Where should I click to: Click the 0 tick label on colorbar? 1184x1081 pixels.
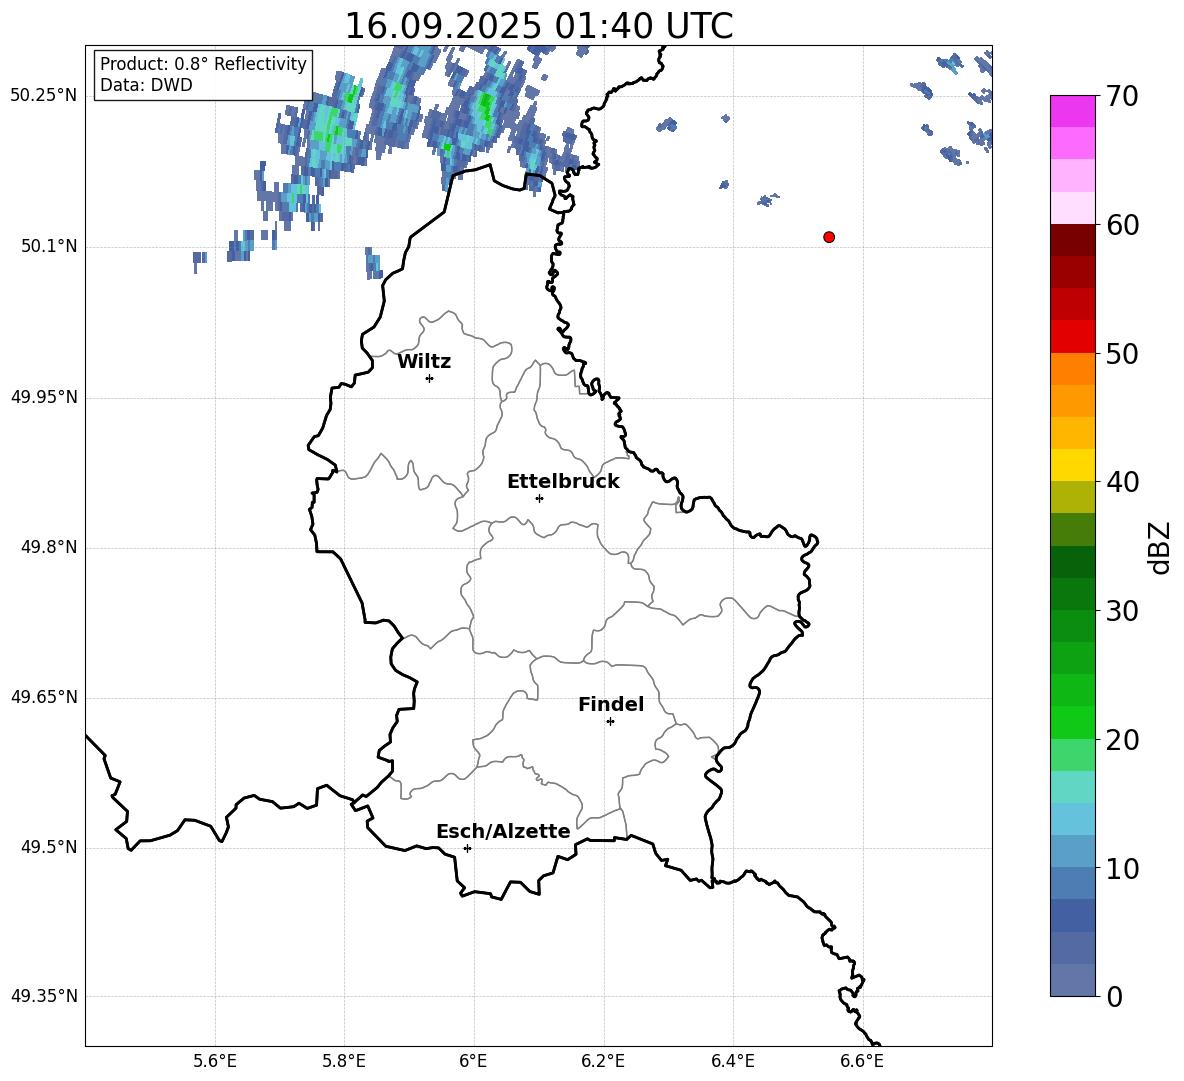[1114, 996]
